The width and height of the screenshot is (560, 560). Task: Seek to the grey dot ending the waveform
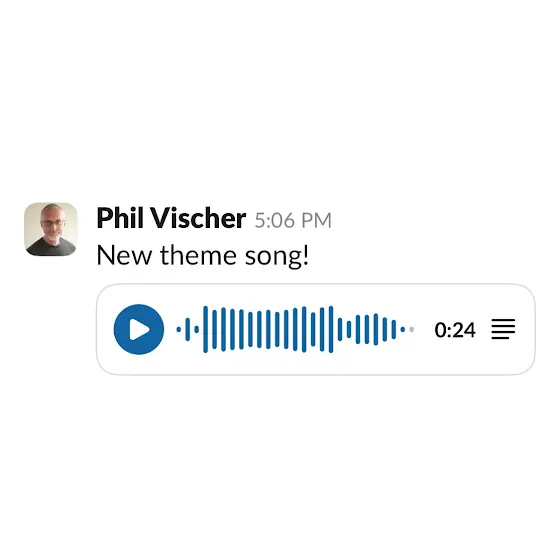(x=412, y=329)
